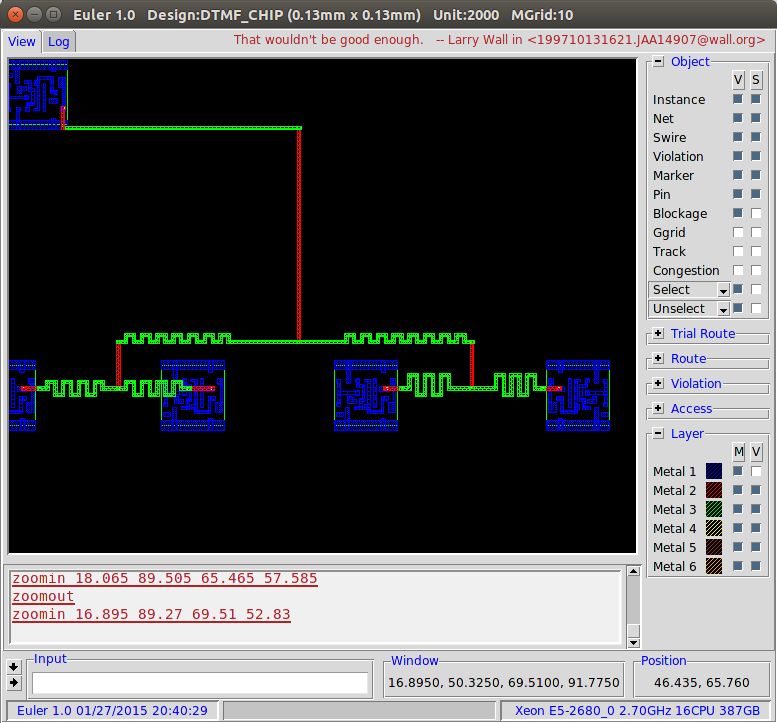Toggle Pin selectable checkbox
The image size is (777, 723).
point(756,194)
